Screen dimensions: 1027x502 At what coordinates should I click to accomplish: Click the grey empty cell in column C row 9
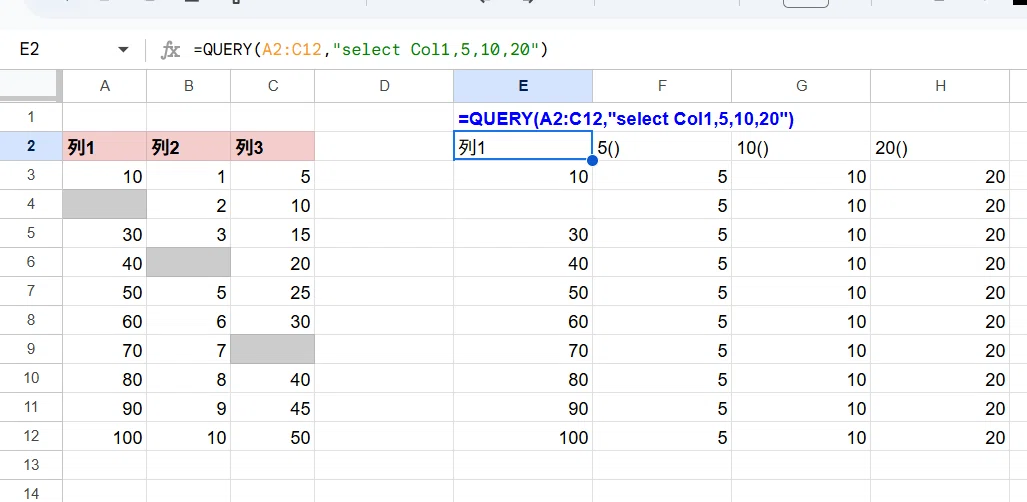pos(272,349)
